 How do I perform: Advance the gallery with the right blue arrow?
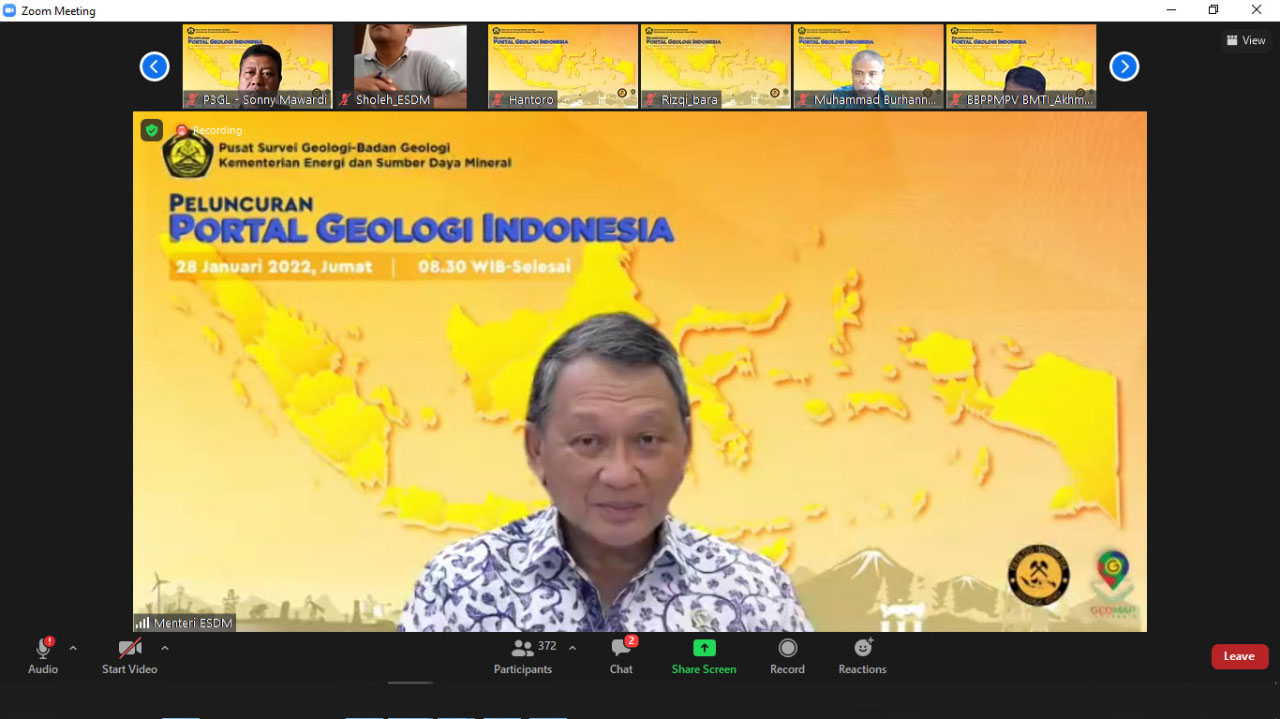[1124, 66]
